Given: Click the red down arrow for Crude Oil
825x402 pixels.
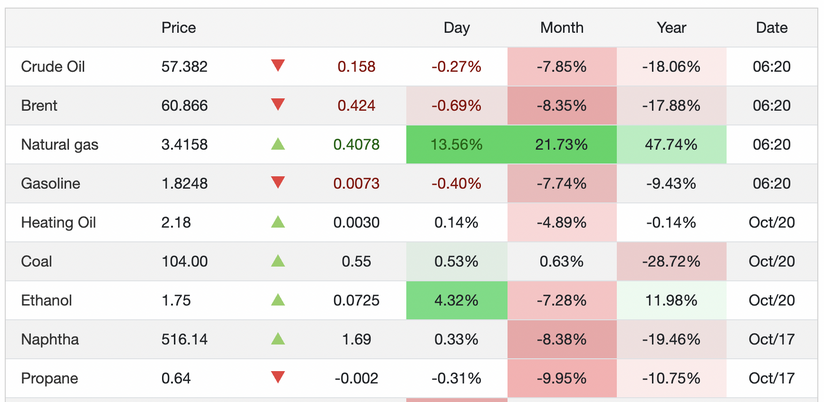Looking at the screenshot, I should click(x=278, y=66).
